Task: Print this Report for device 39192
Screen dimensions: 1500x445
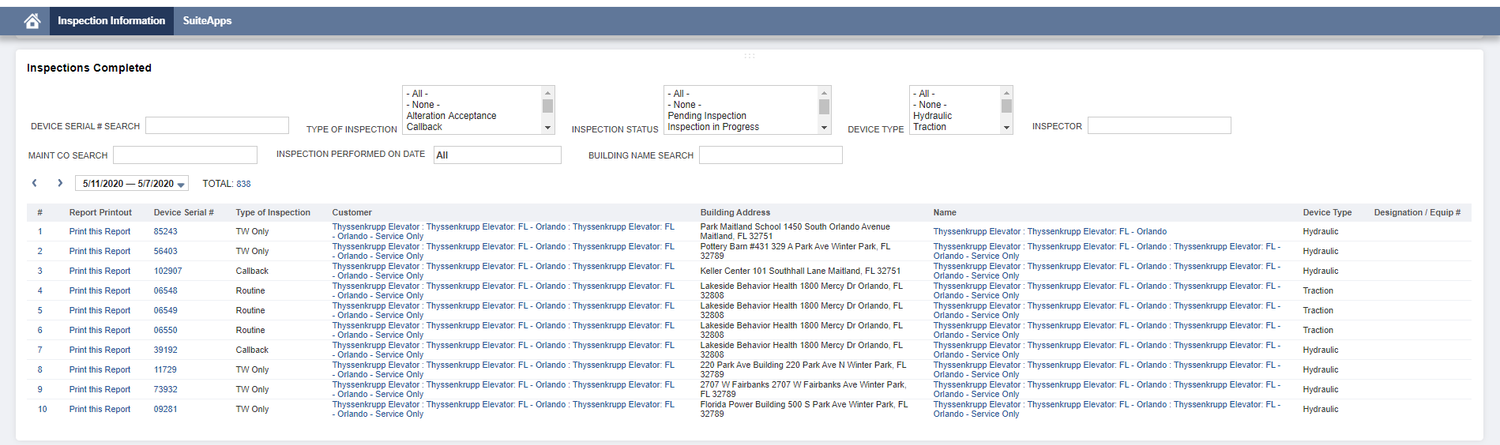Action: click(x=100, y=350)
